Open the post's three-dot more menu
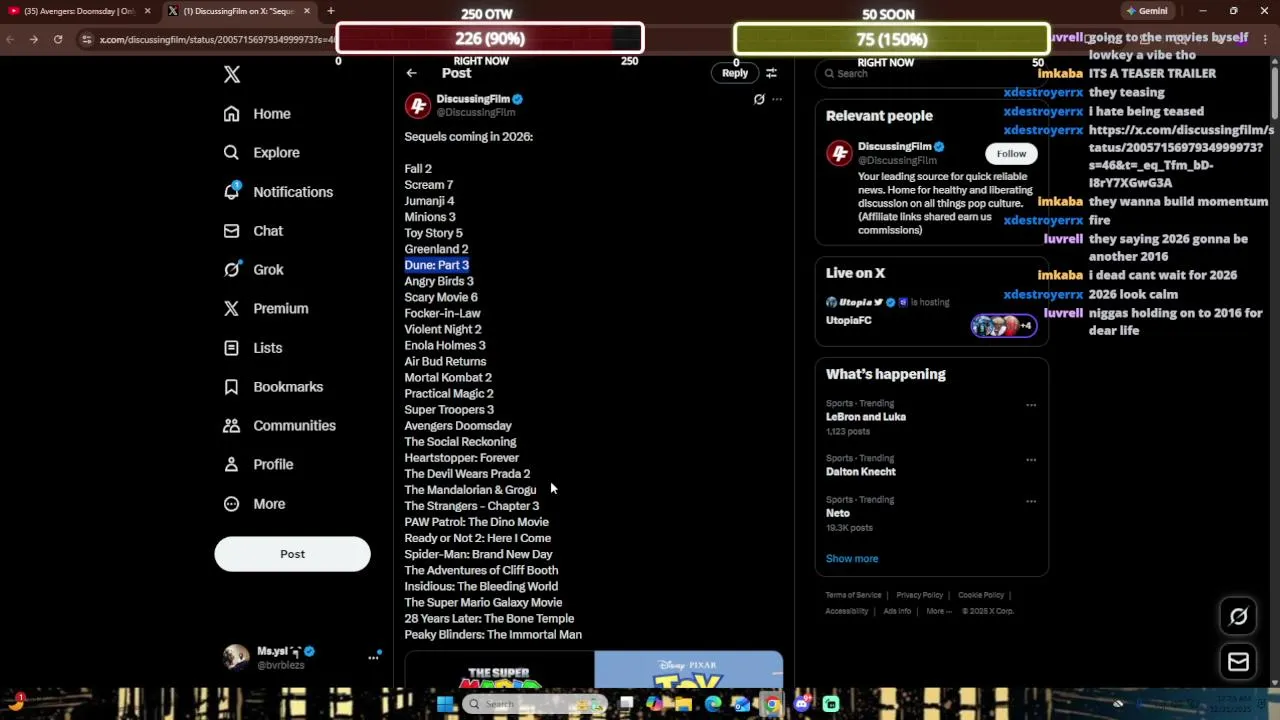This screenshot has width=1280, height=720. point(777,99)
